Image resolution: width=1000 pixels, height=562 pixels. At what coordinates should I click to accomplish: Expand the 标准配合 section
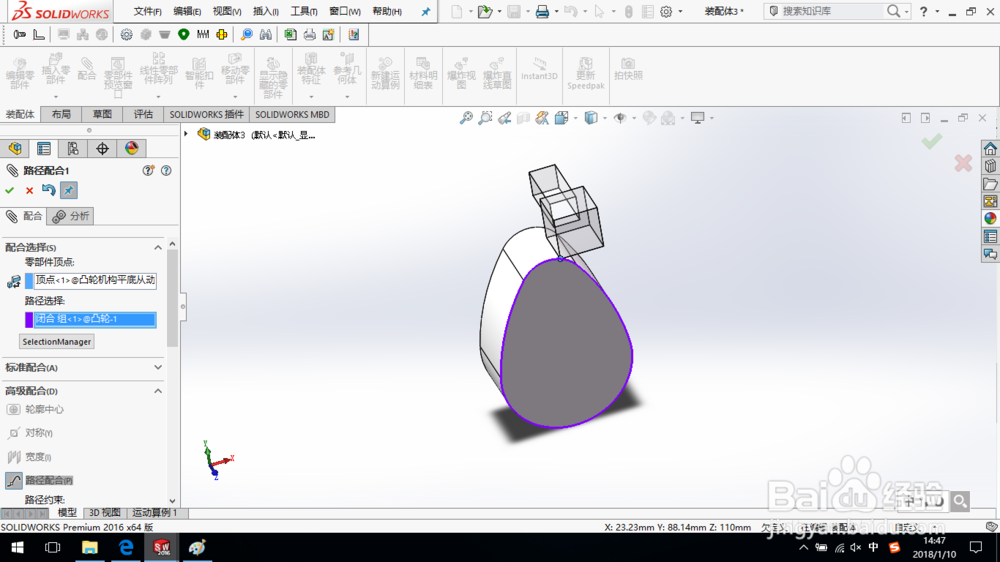click(x=158, y=367)
